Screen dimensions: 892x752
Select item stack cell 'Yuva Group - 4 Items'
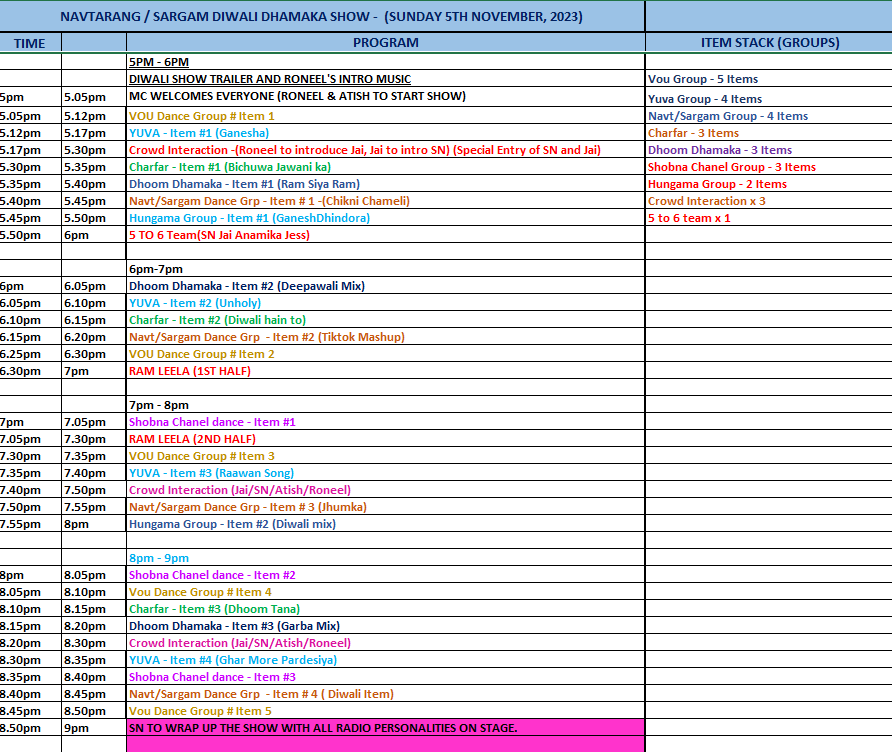point(769,98)
